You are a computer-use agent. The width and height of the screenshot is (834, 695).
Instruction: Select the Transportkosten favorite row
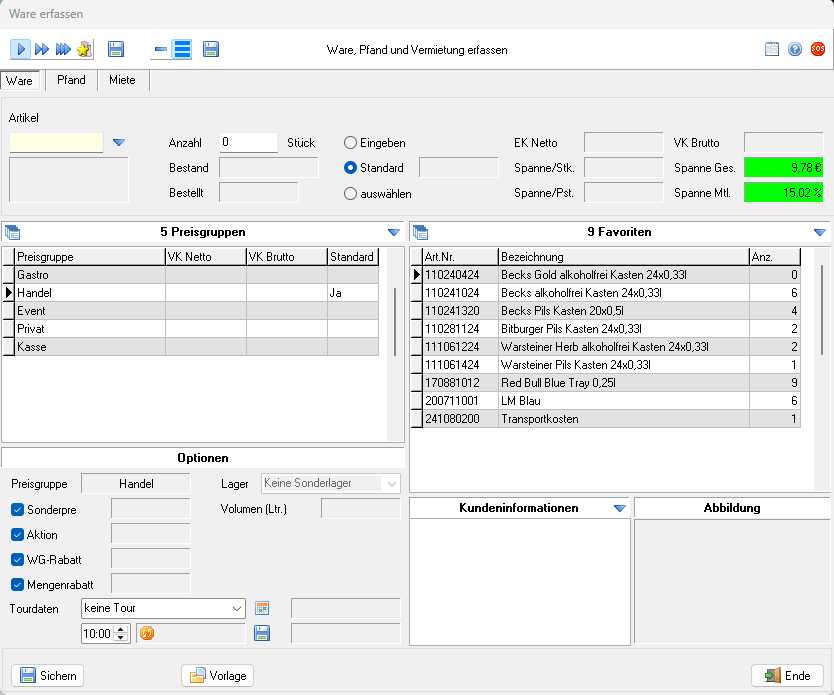tap(606, 420)
